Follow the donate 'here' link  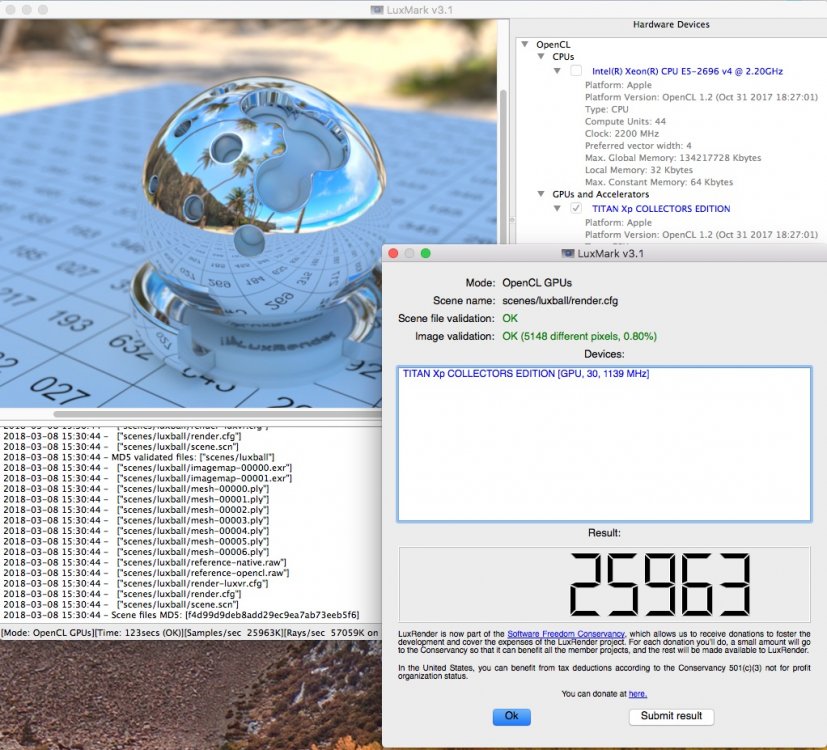tap(638, 694)
